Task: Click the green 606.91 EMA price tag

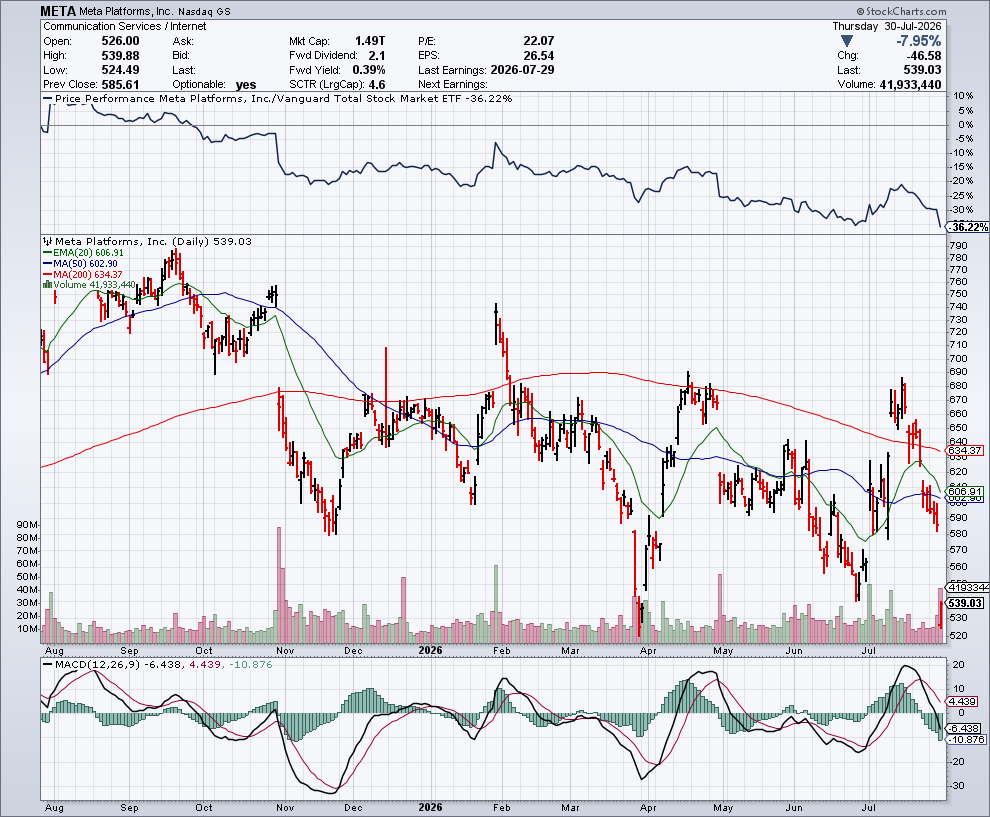Action: (x=965, y=491)
